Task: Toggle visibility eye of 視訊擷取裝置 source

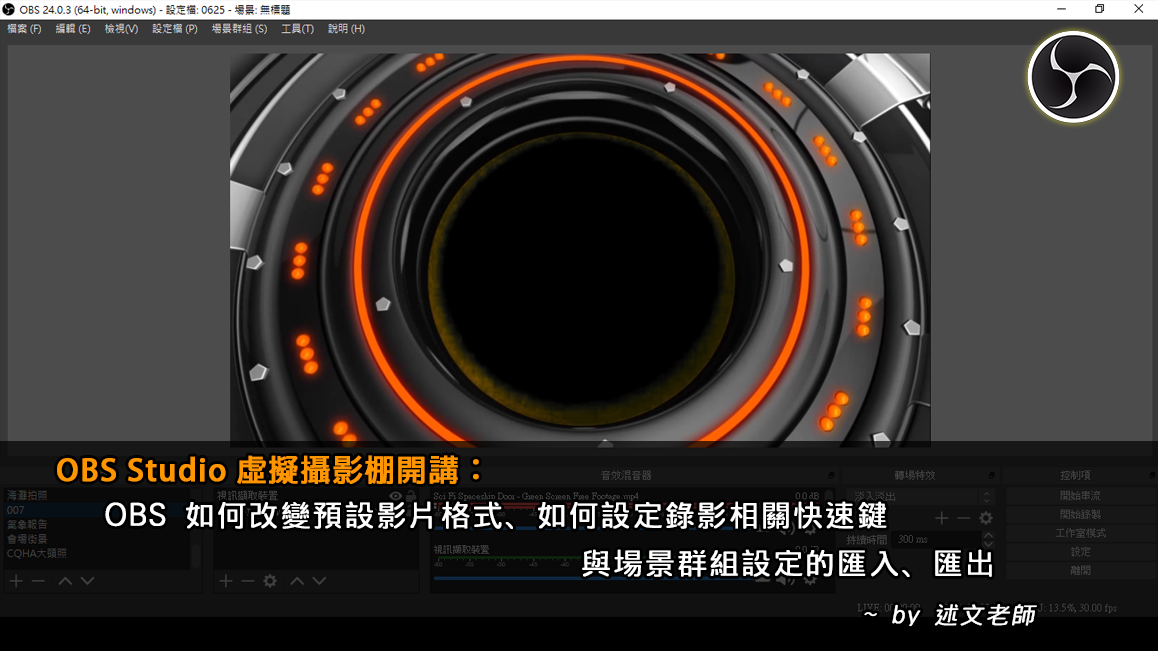Action: [x=396, y=497]
